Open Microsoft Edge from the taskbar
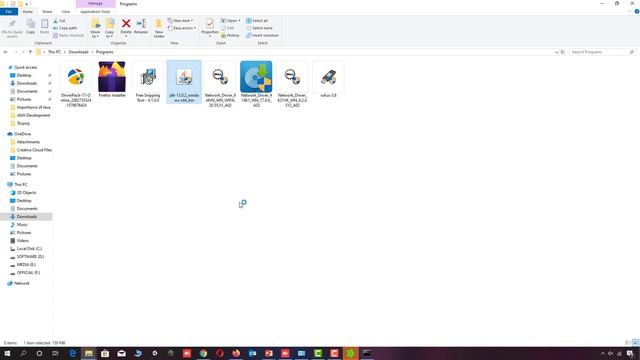The height and width of the screenshot is (360, 640). tap(72, 353)
